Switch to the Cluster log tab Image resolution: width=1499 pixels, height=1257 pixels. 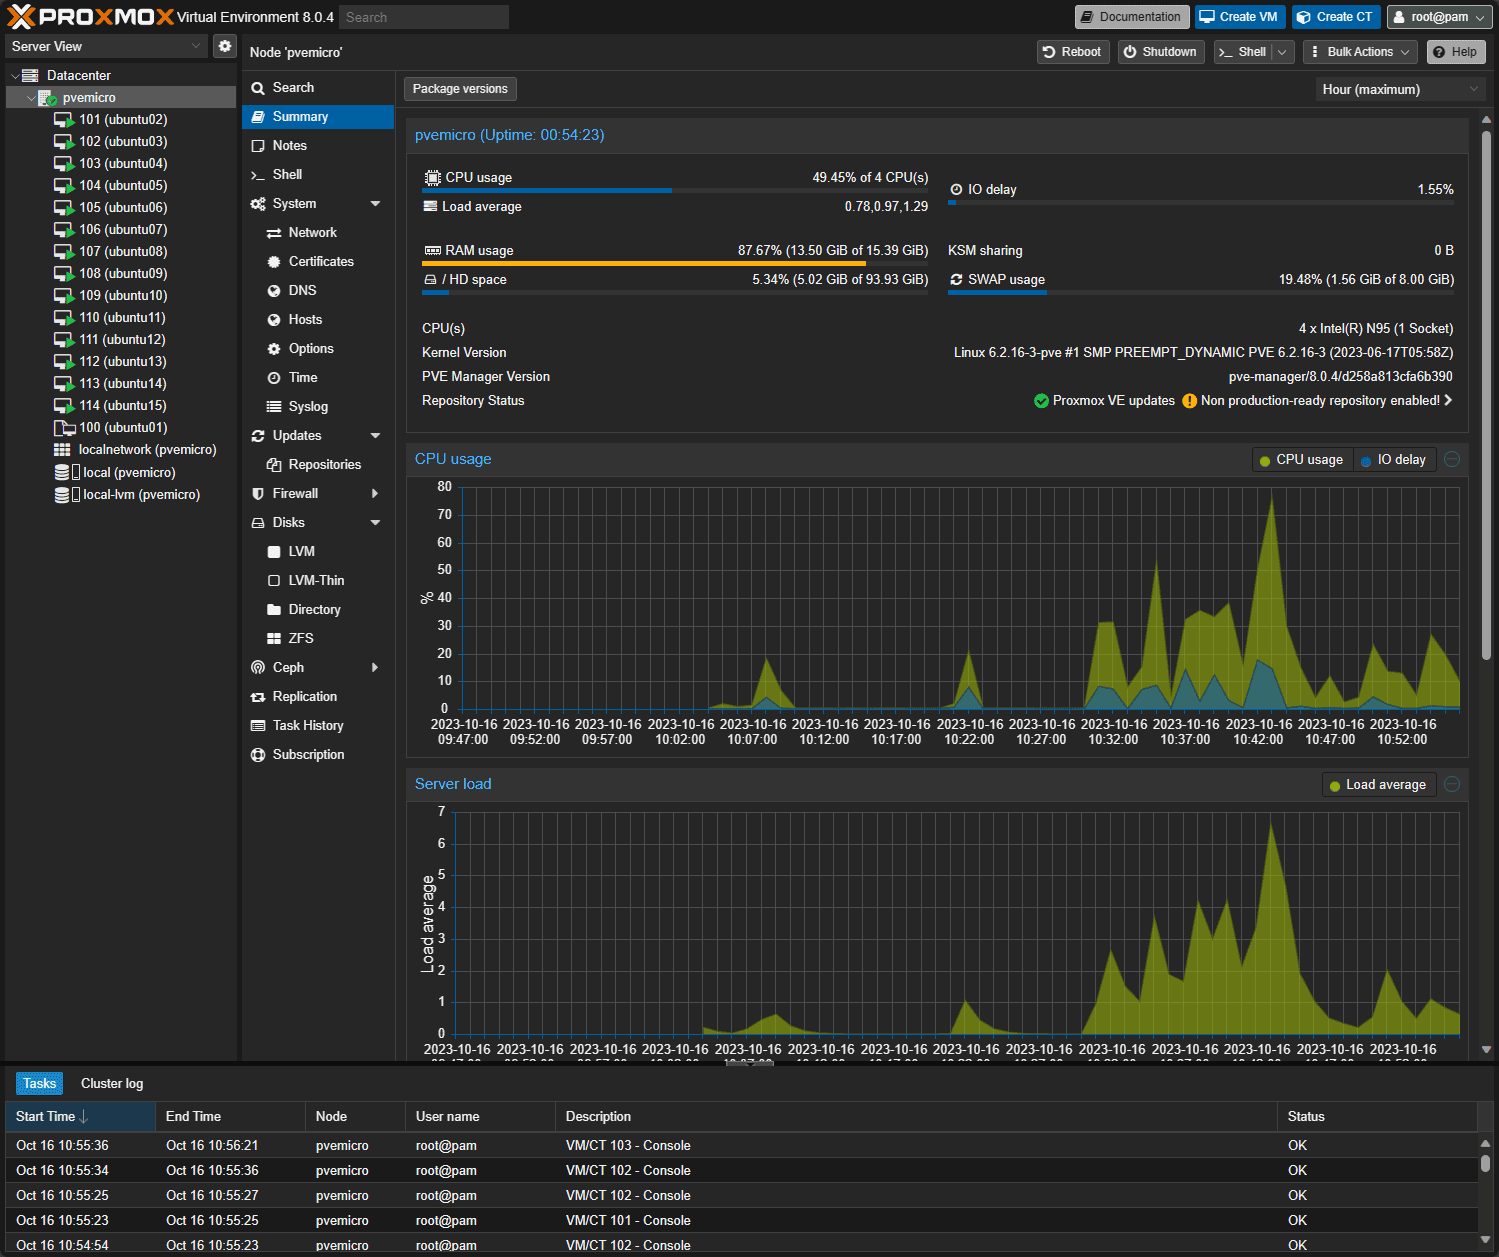tap(112, 1084)
